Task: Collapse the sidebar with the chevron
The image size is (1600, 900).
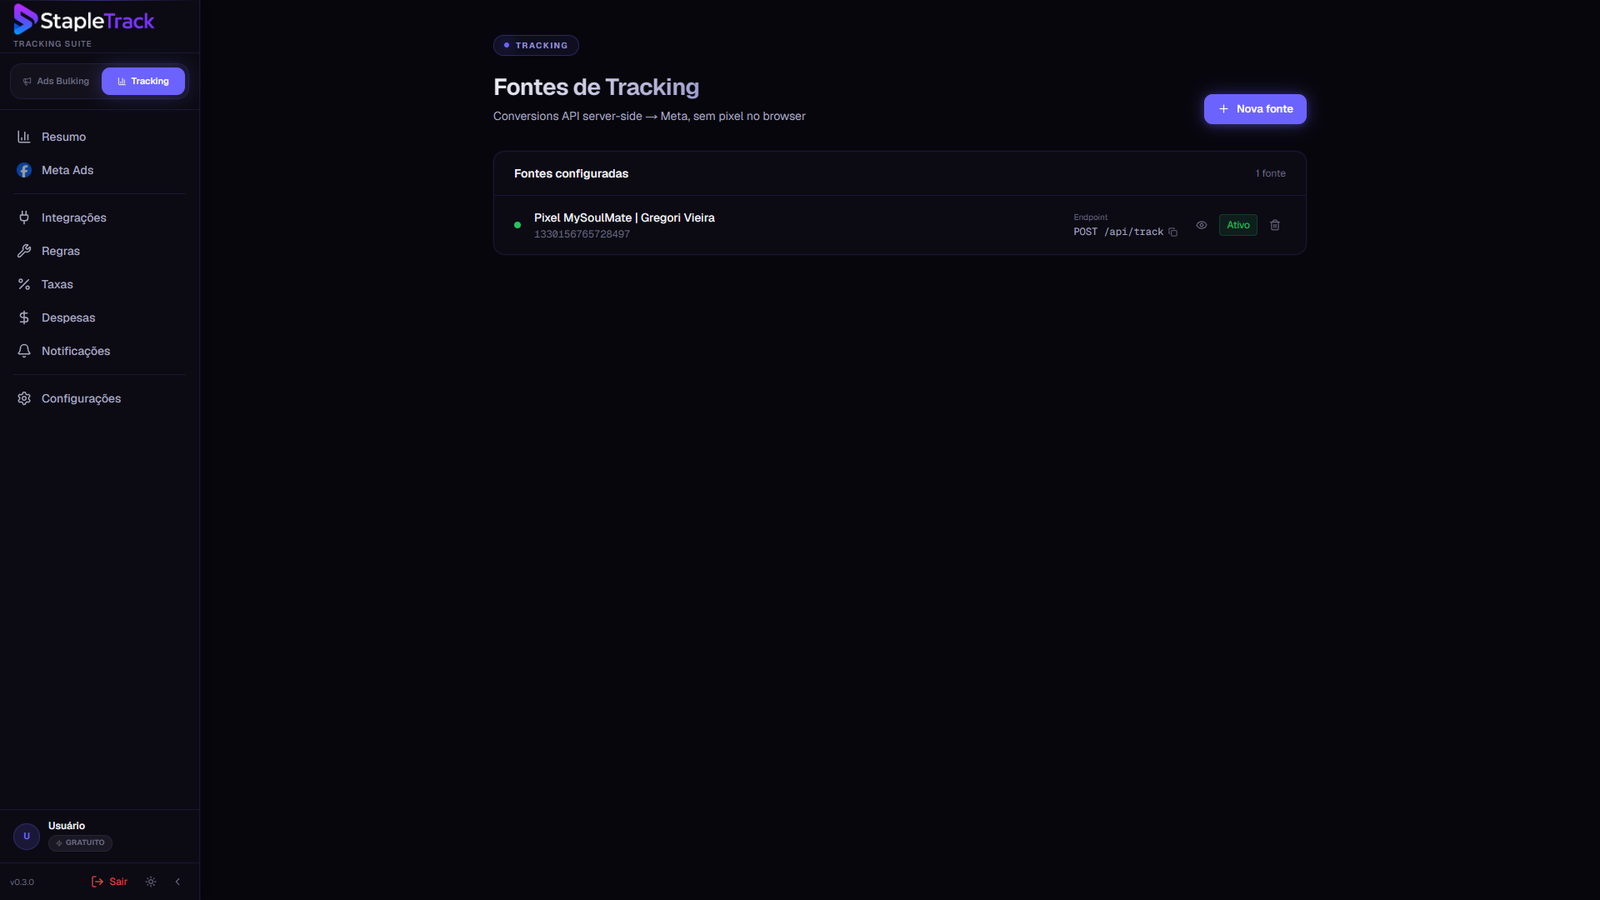Action: tap(178, 882)
